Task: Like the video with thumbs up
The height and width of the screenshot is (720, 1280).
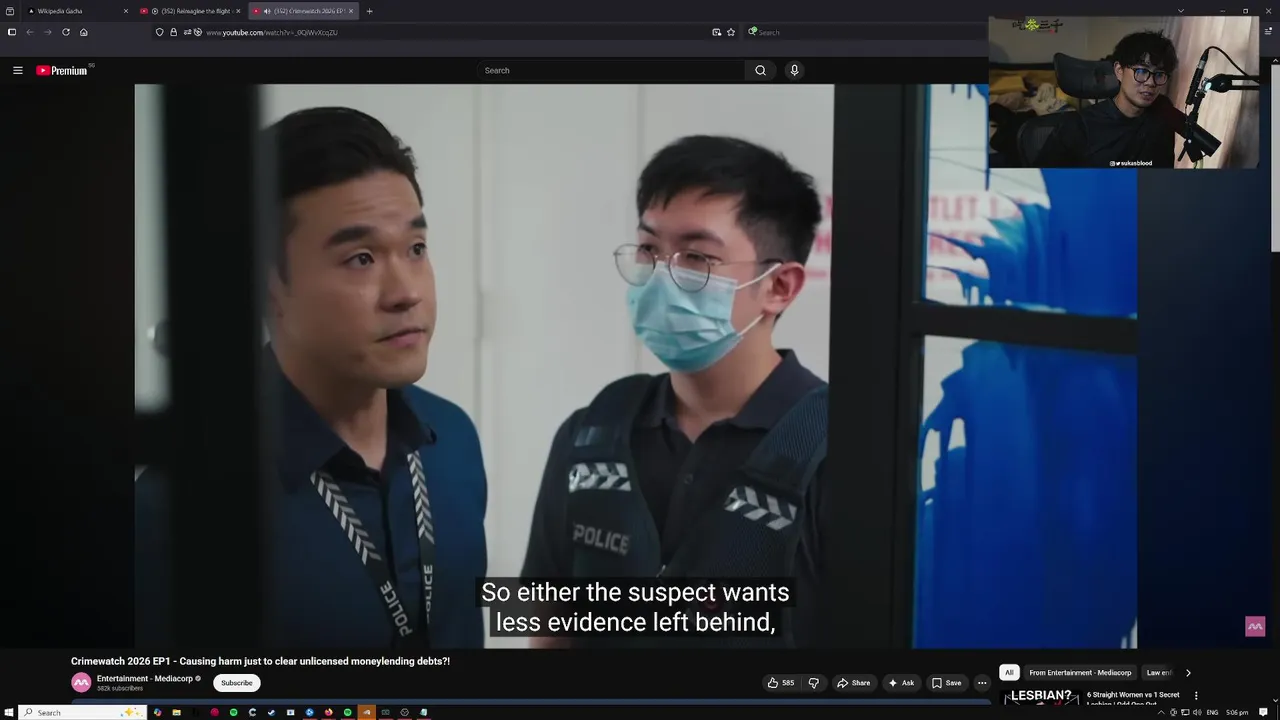Action: [780, 683]
